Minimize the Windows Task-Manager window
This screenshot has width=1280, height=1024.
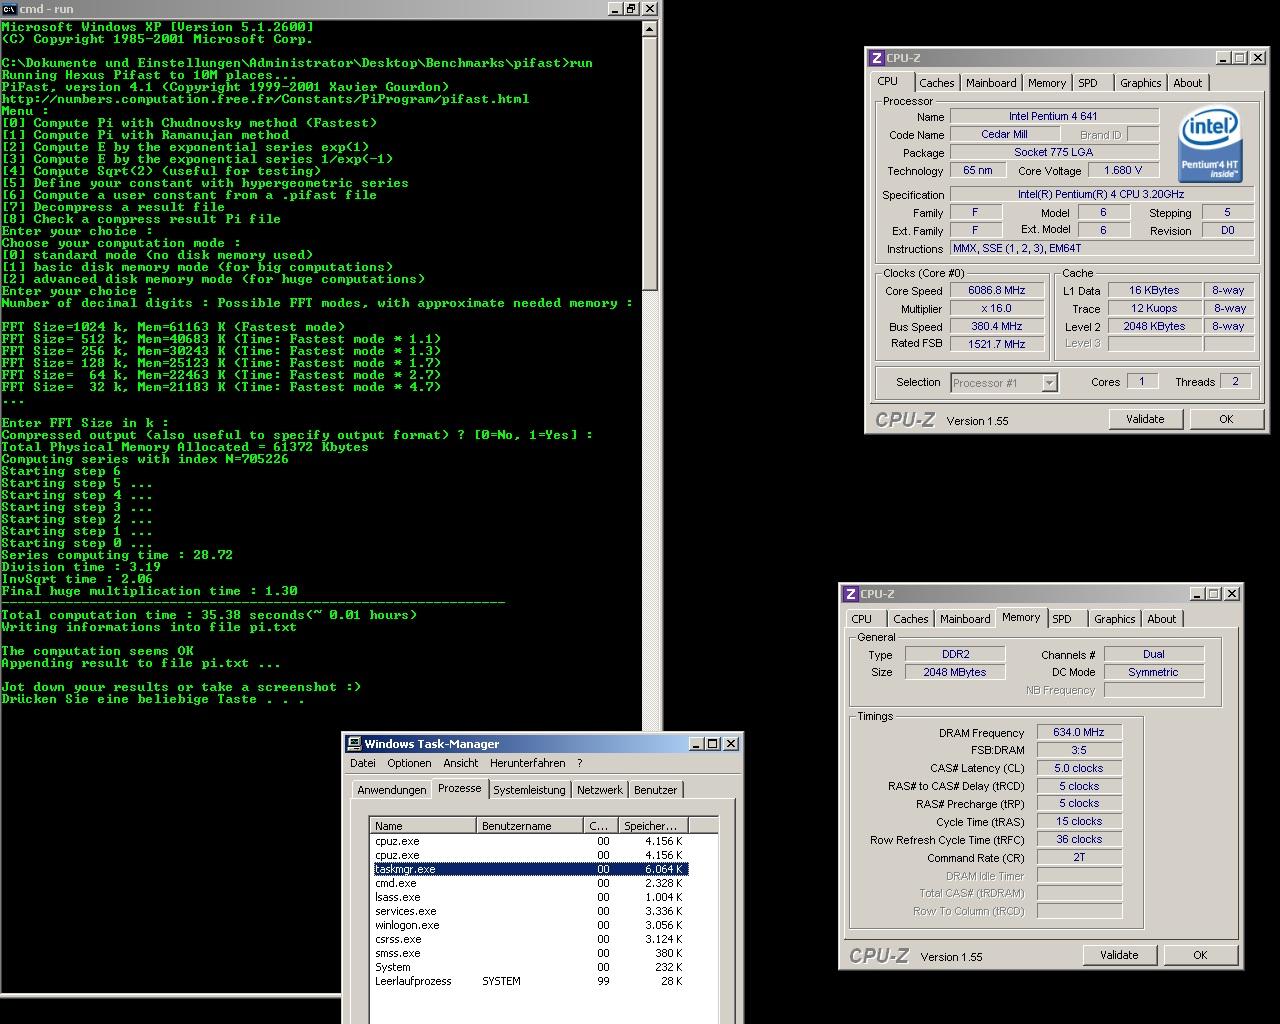[695, 744]
